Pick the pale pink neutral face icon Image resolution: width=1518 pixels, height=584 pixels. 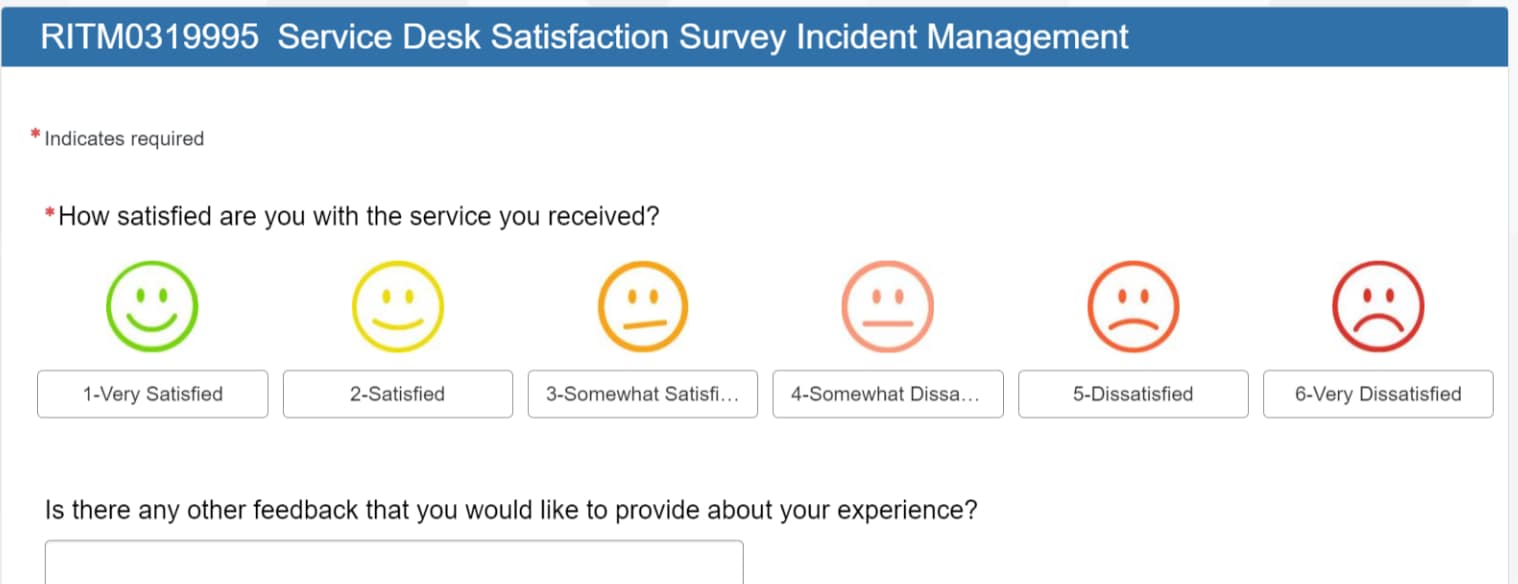888,306
